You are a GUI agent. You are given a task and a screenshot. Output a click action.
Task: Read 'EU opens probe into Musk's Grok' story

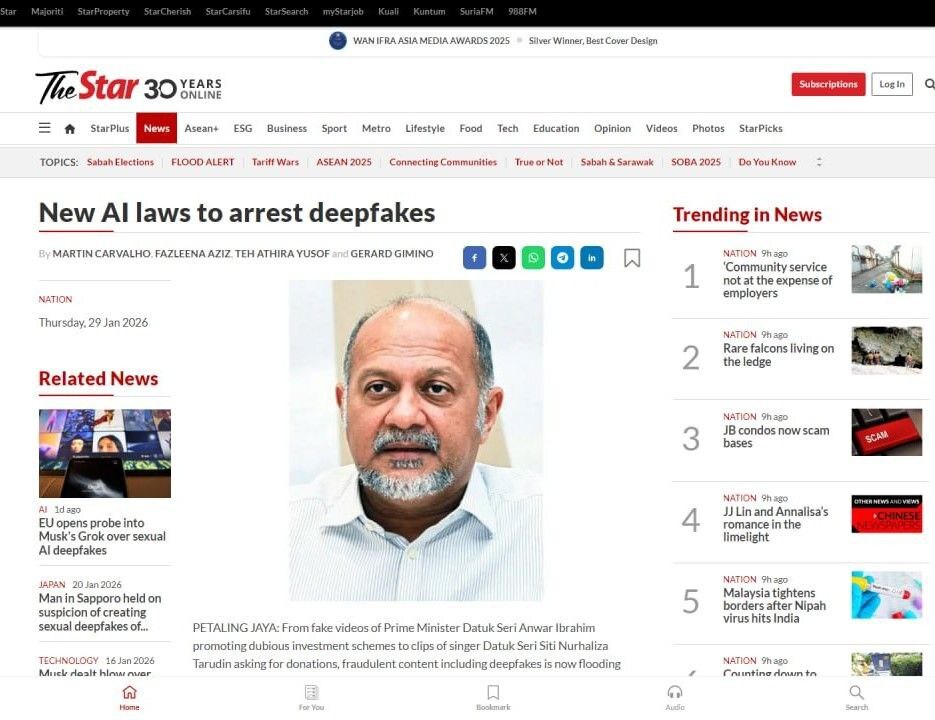(103, 536)
